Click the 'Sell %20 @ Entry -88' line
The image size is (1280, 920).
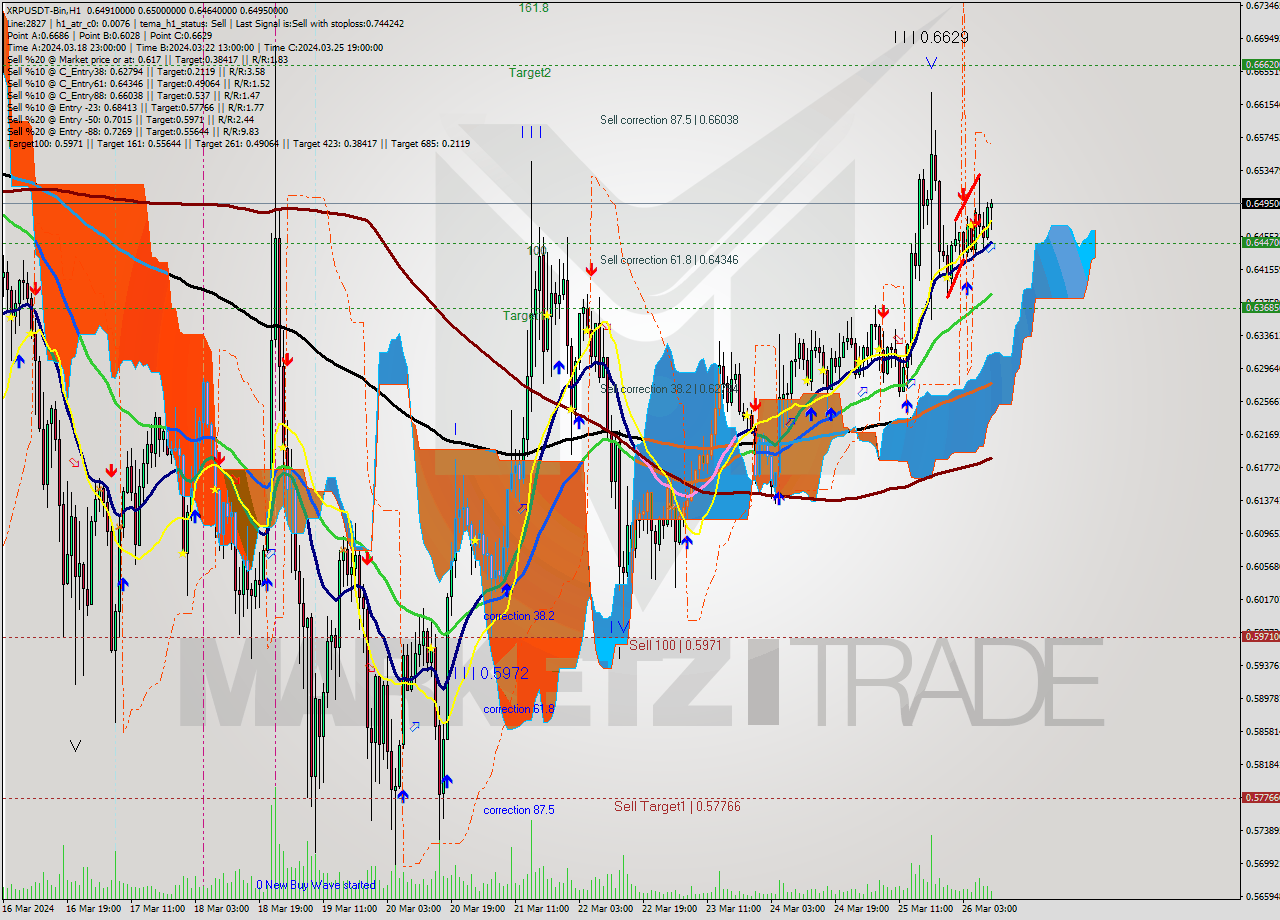133,131
